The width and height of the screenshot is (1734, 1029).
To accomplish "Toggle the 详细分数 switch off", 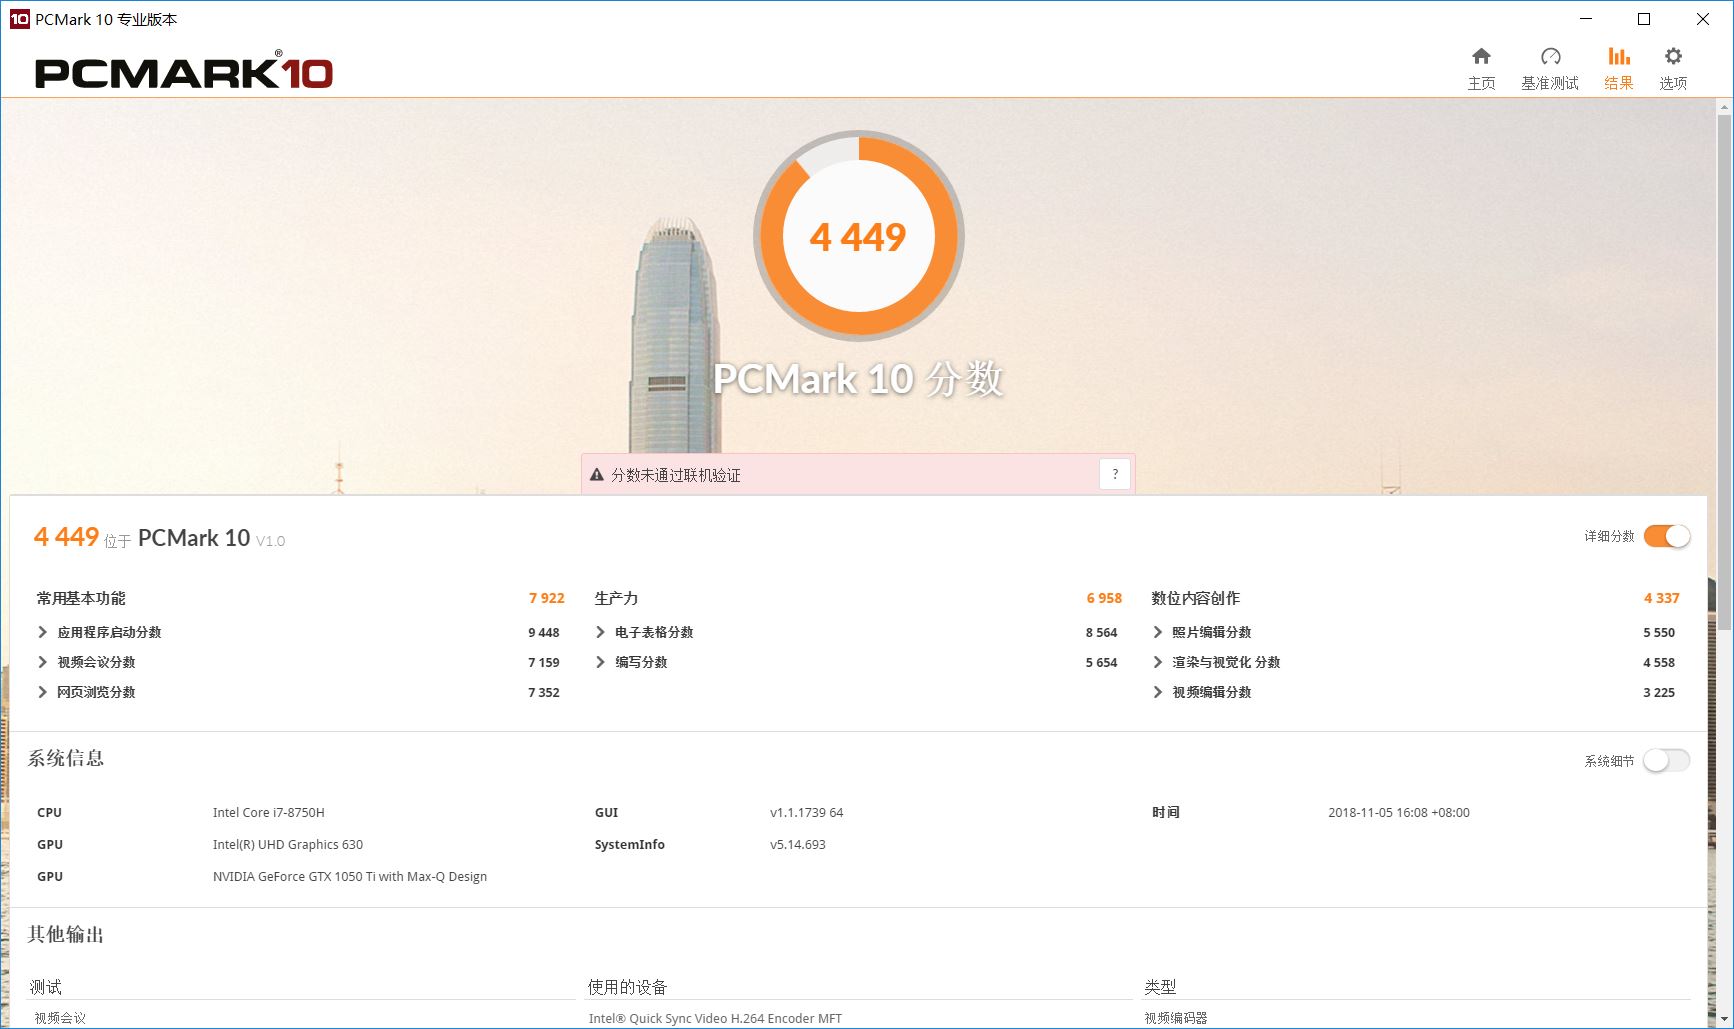I will point(1666,536).
